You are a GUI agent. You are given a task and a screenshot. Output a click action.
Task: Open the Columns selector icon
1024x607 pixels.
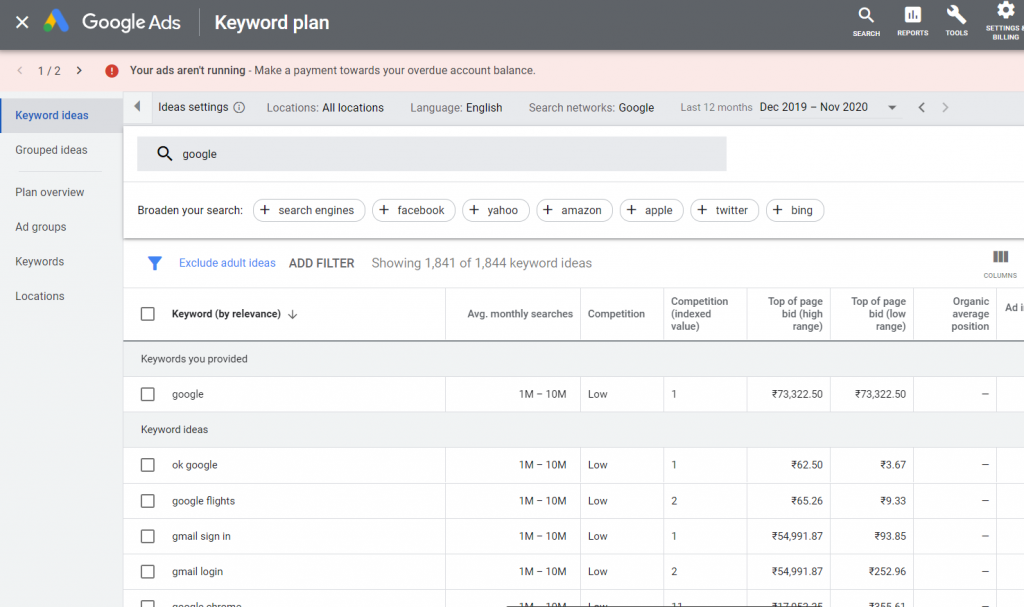tap(1000, 263)
